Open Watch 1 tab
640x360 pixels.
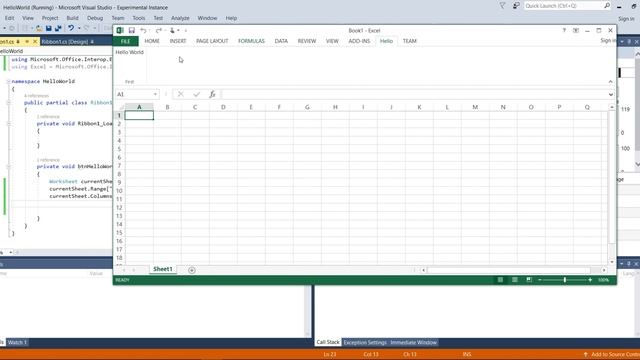(x=17, y=342)
